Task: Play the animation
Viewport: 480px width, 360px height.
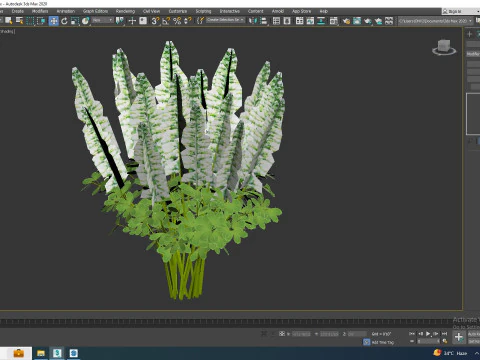Action: point(428,333)
